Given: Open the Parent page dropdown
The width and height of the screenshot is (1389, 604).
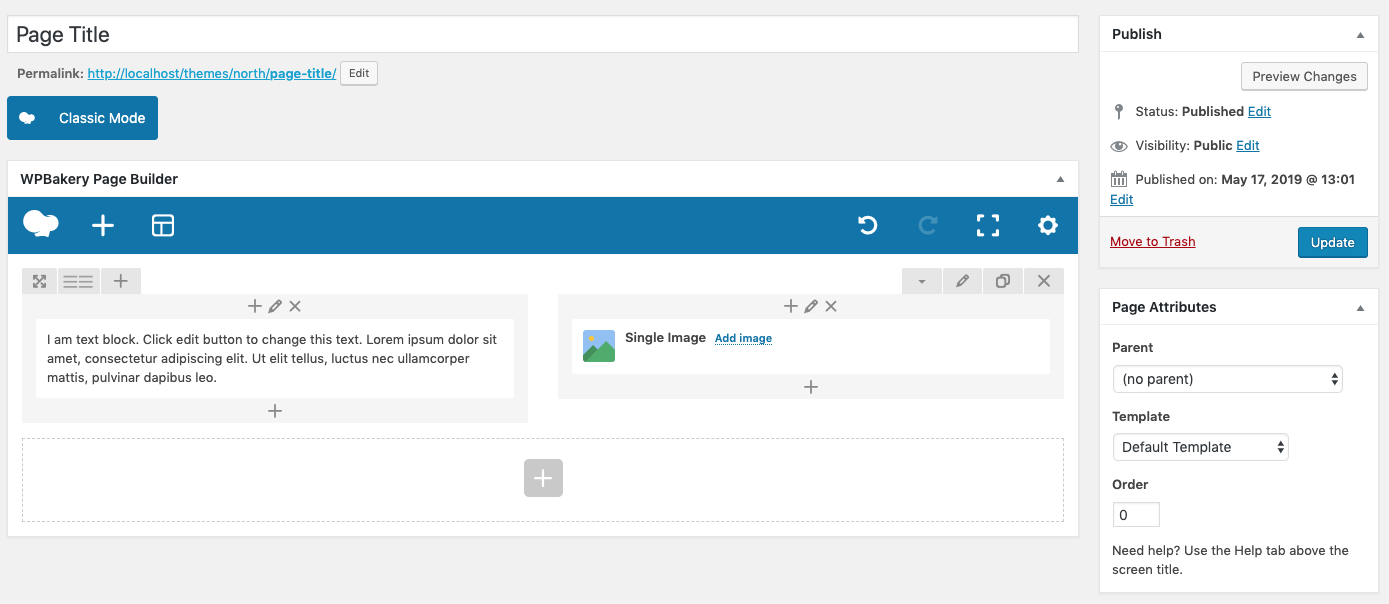Looking at the screenshot, I should pos(1227,379).
